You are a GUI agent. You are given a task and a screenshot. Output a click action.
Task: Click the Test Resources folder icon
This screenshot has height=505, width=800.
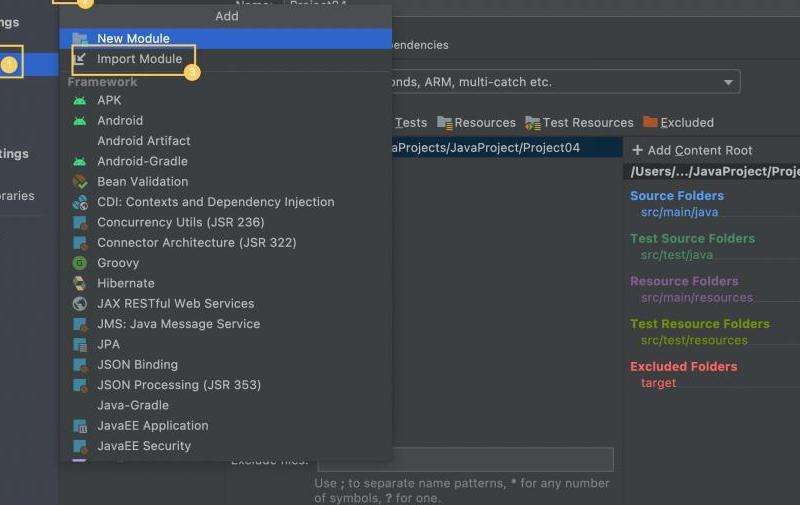(x=533, y=123)
